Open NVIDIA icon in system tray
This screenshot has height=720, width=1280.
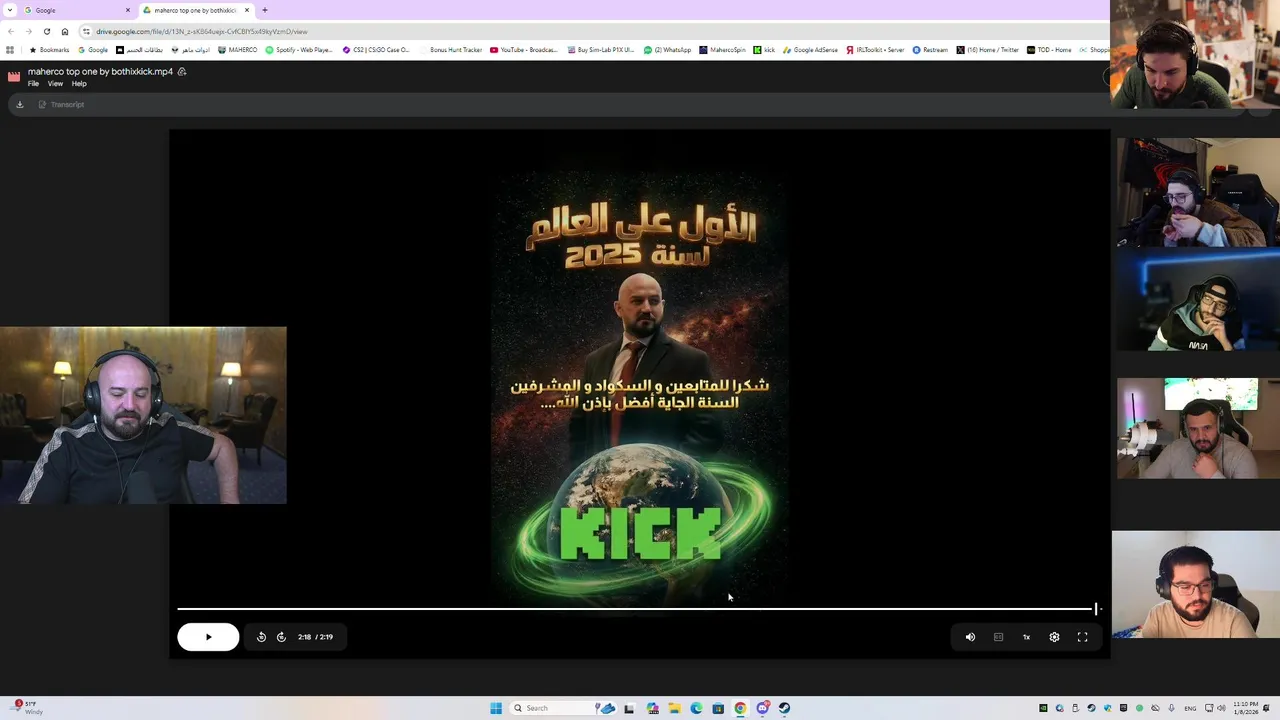[1043, 708]
